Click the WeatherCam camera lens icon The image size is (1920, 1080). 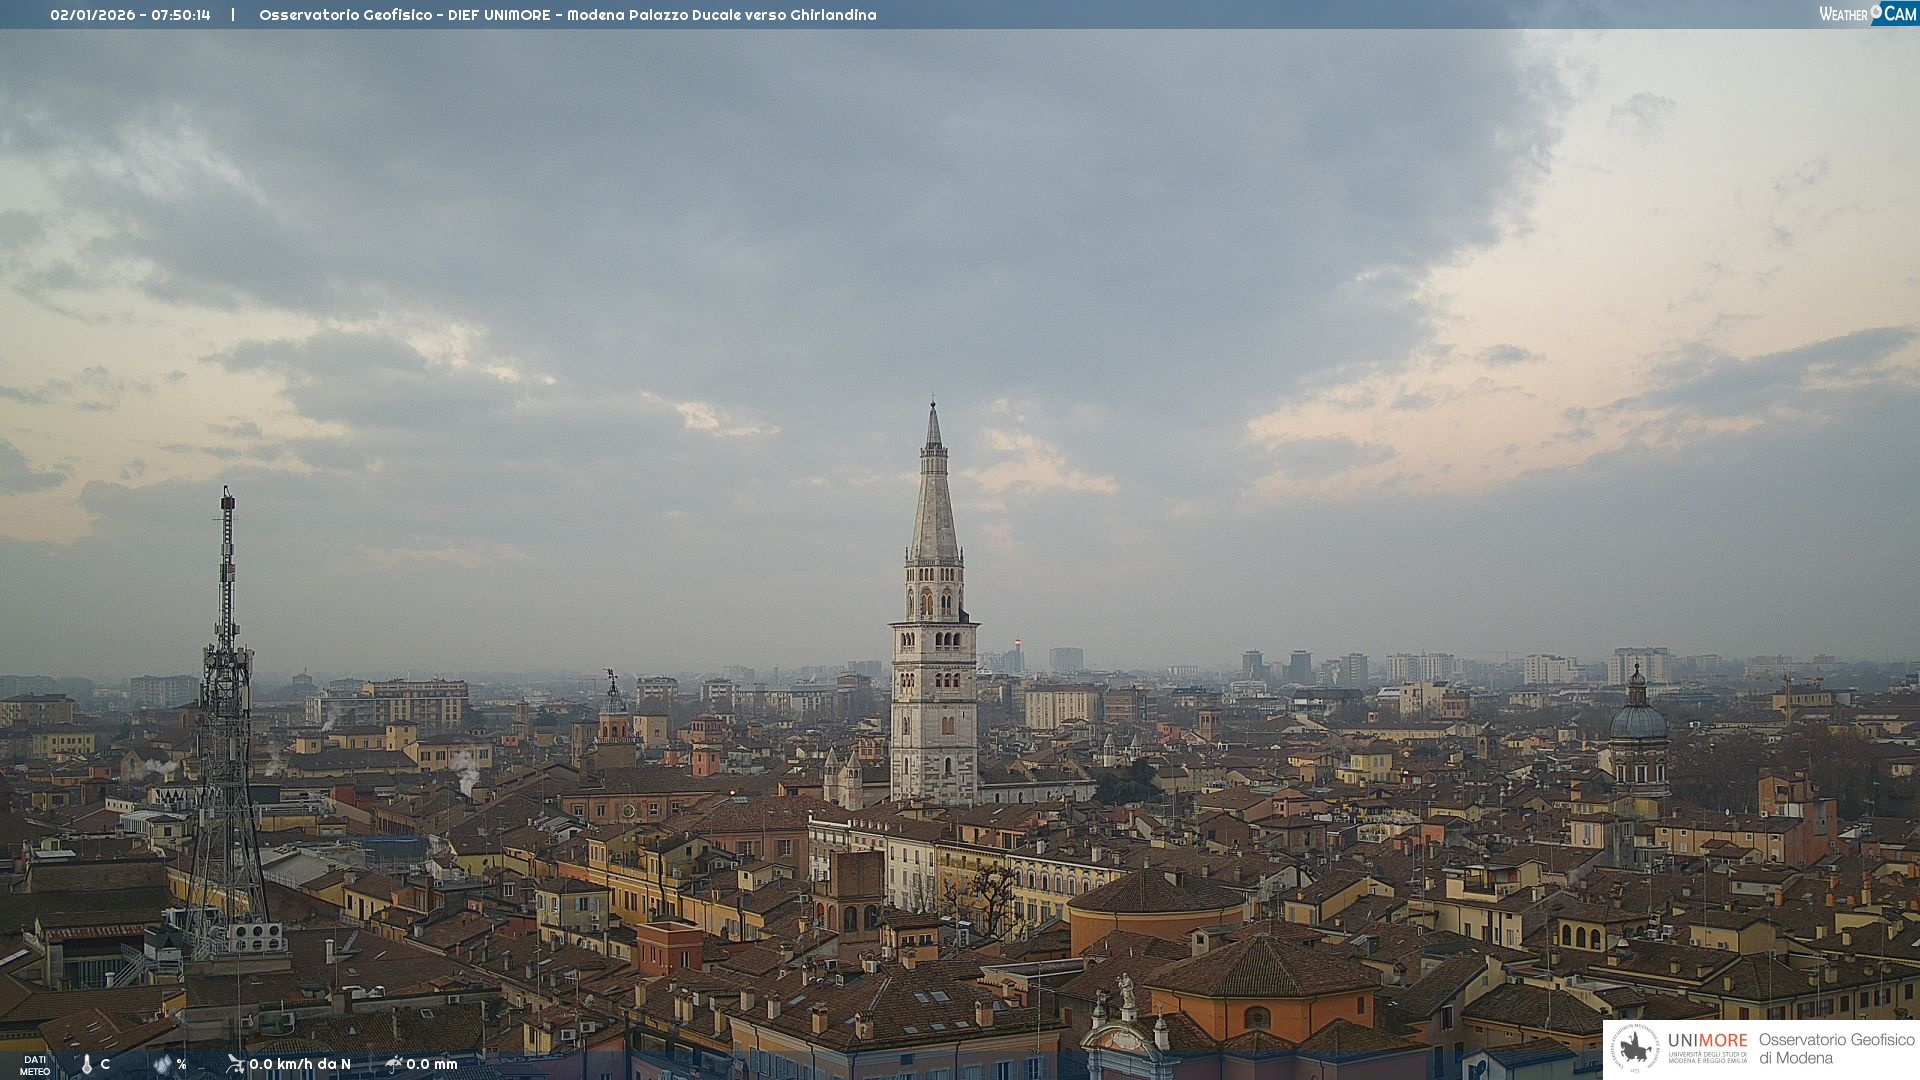(x=1875, y=10)
